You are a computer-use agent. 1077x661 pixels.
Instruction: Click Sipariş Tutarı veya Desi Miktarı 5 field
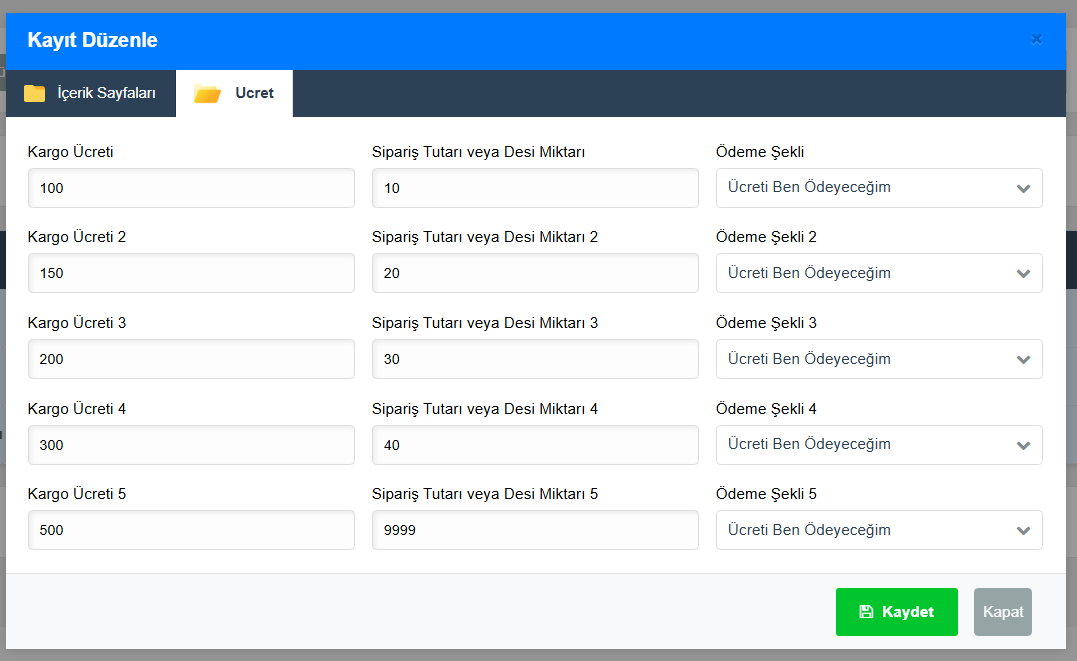[535, 530]
